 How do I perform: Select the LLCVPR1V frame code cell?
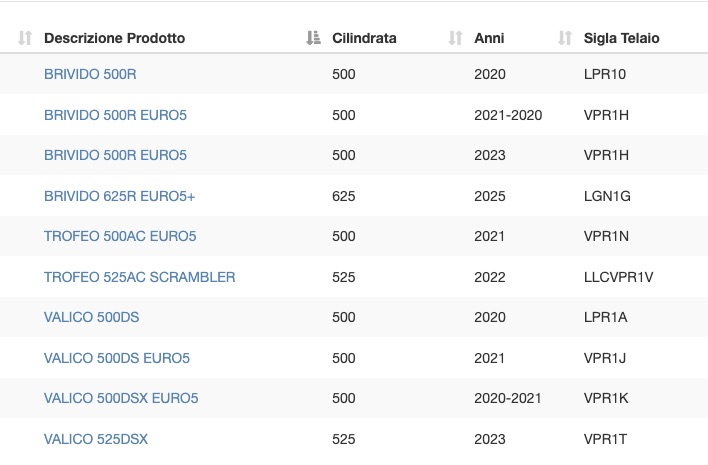coord(619,277)
